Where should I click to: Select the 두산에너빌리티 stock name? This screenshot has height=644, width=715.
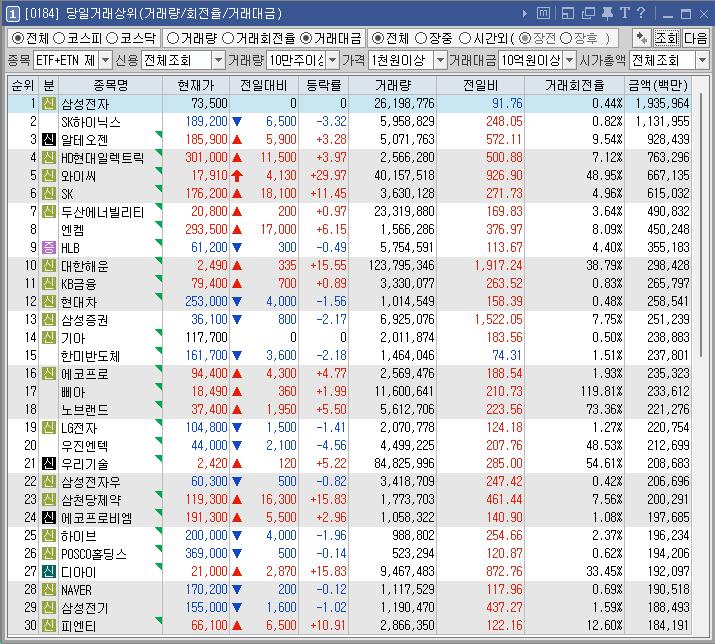[103, 212]
